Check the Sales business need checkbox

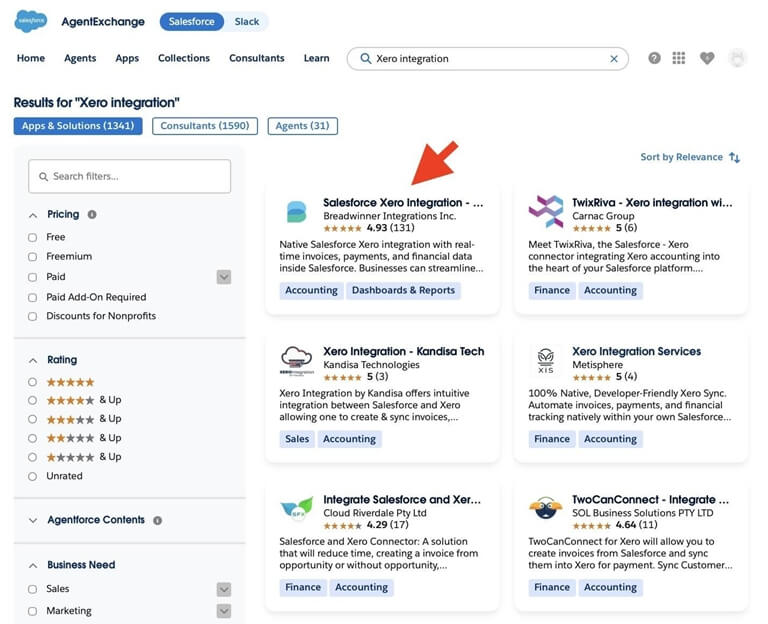(x=32, y=589)
